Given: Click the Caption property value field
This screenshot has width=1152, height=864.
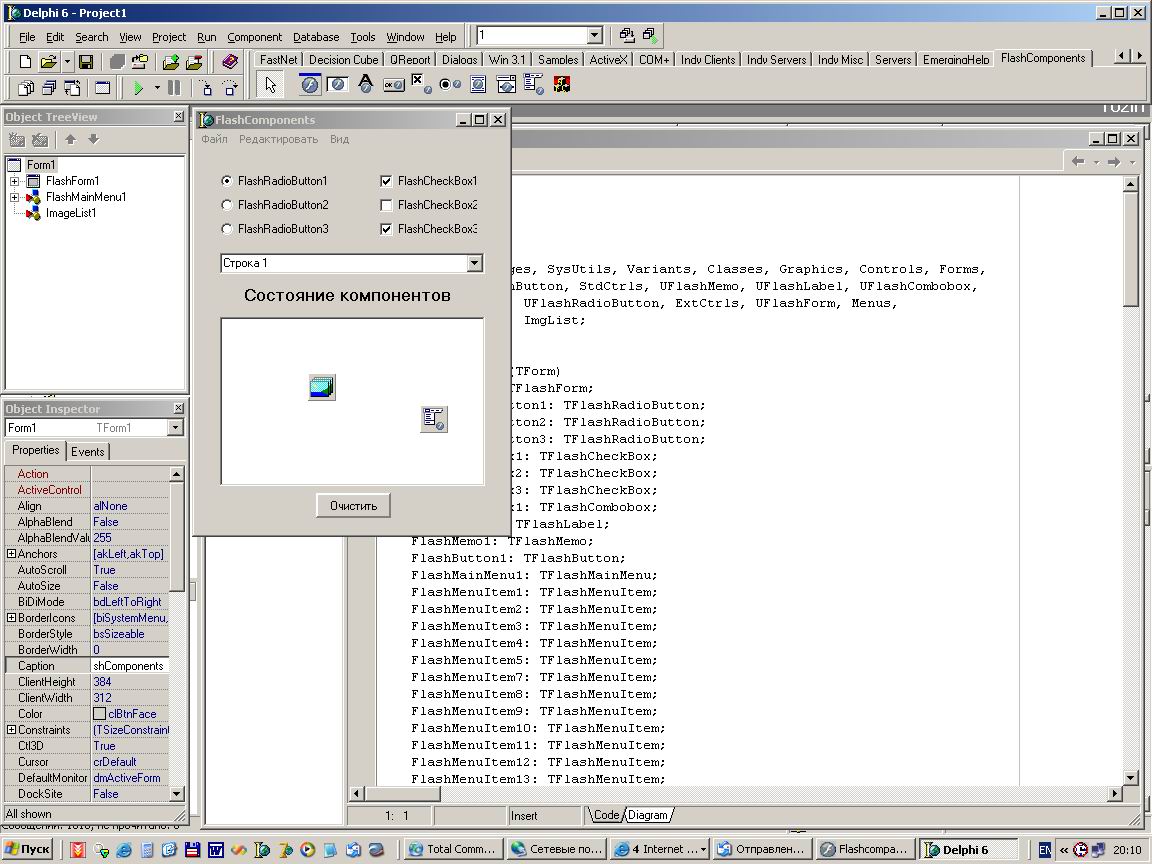Looking at the screenshot, I should click(129, 666).
